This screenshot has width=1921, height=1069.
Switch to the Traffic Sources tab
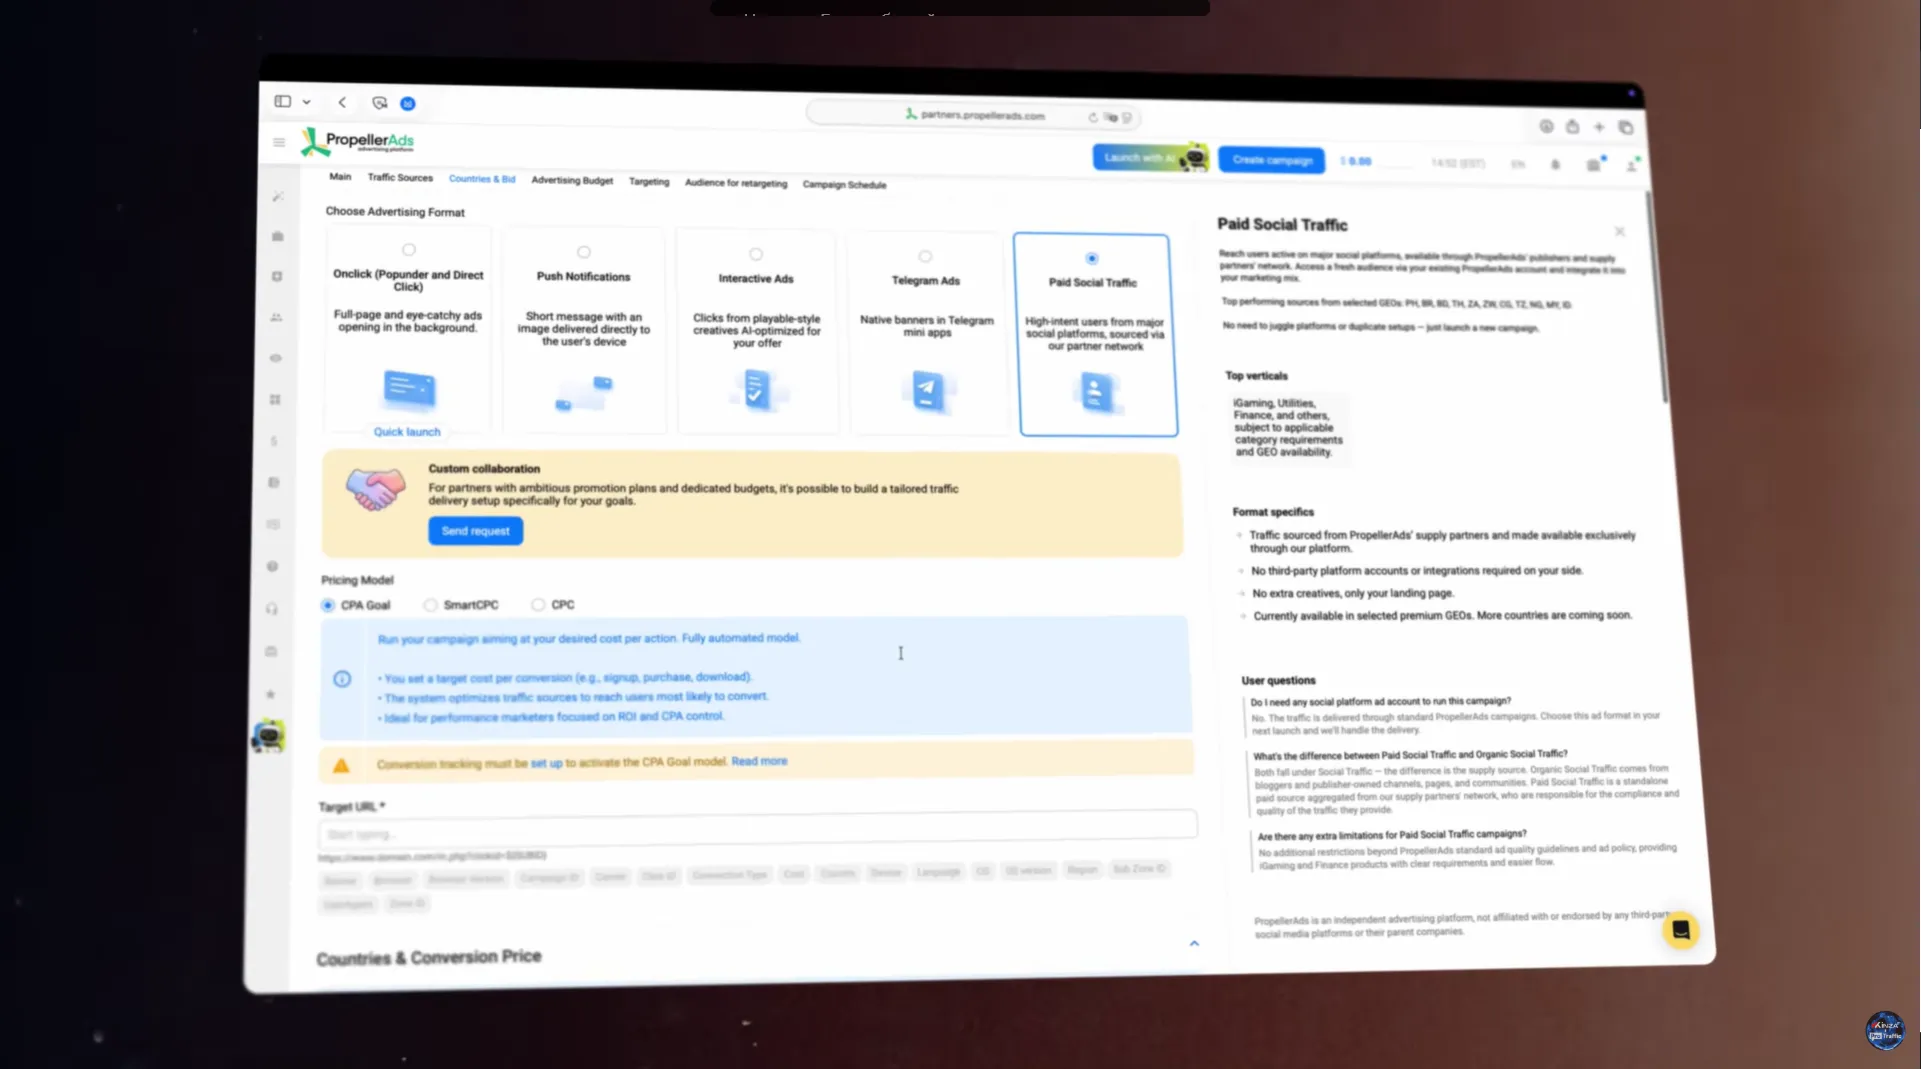[x=400, y=178]
